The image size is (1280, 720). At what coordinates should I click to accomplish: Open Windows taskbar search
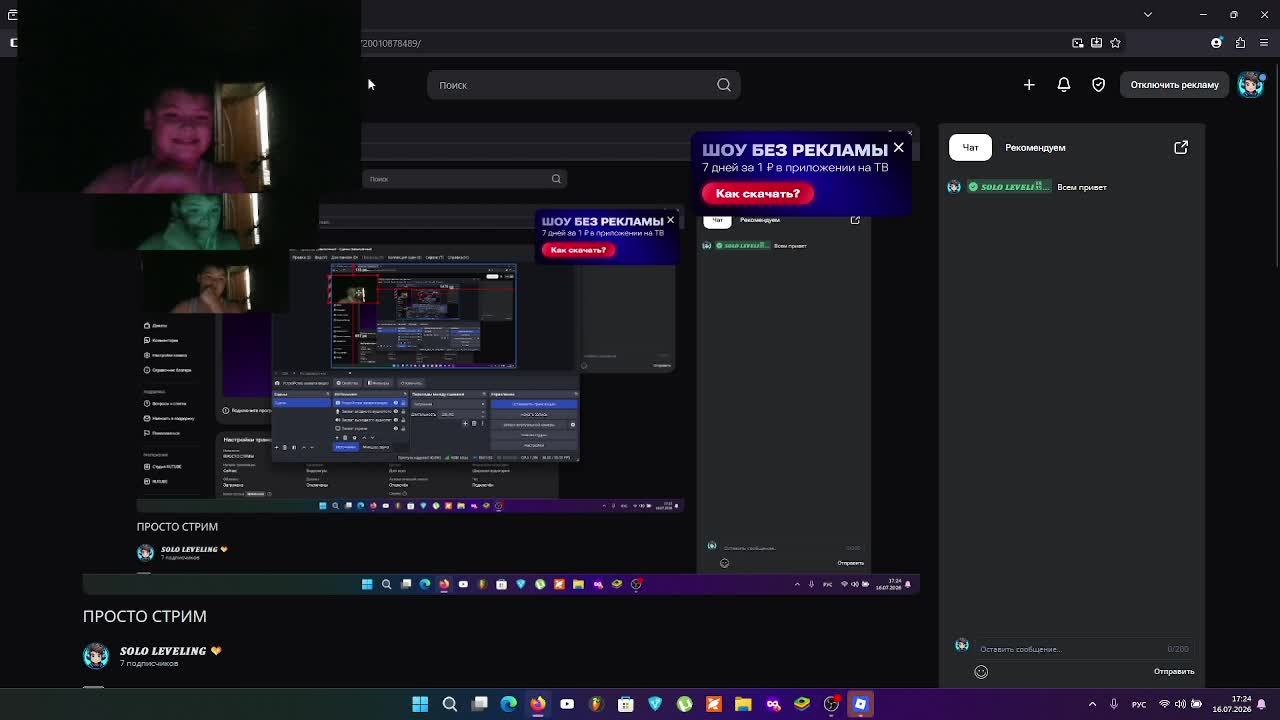point(450,704)
